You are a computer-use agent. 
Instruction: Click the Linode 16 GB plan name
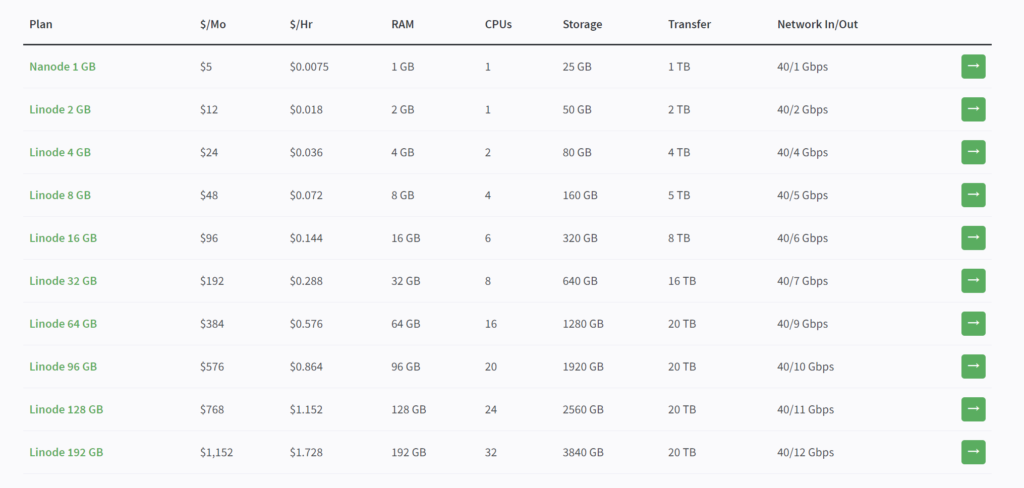(x=63, y=239)
